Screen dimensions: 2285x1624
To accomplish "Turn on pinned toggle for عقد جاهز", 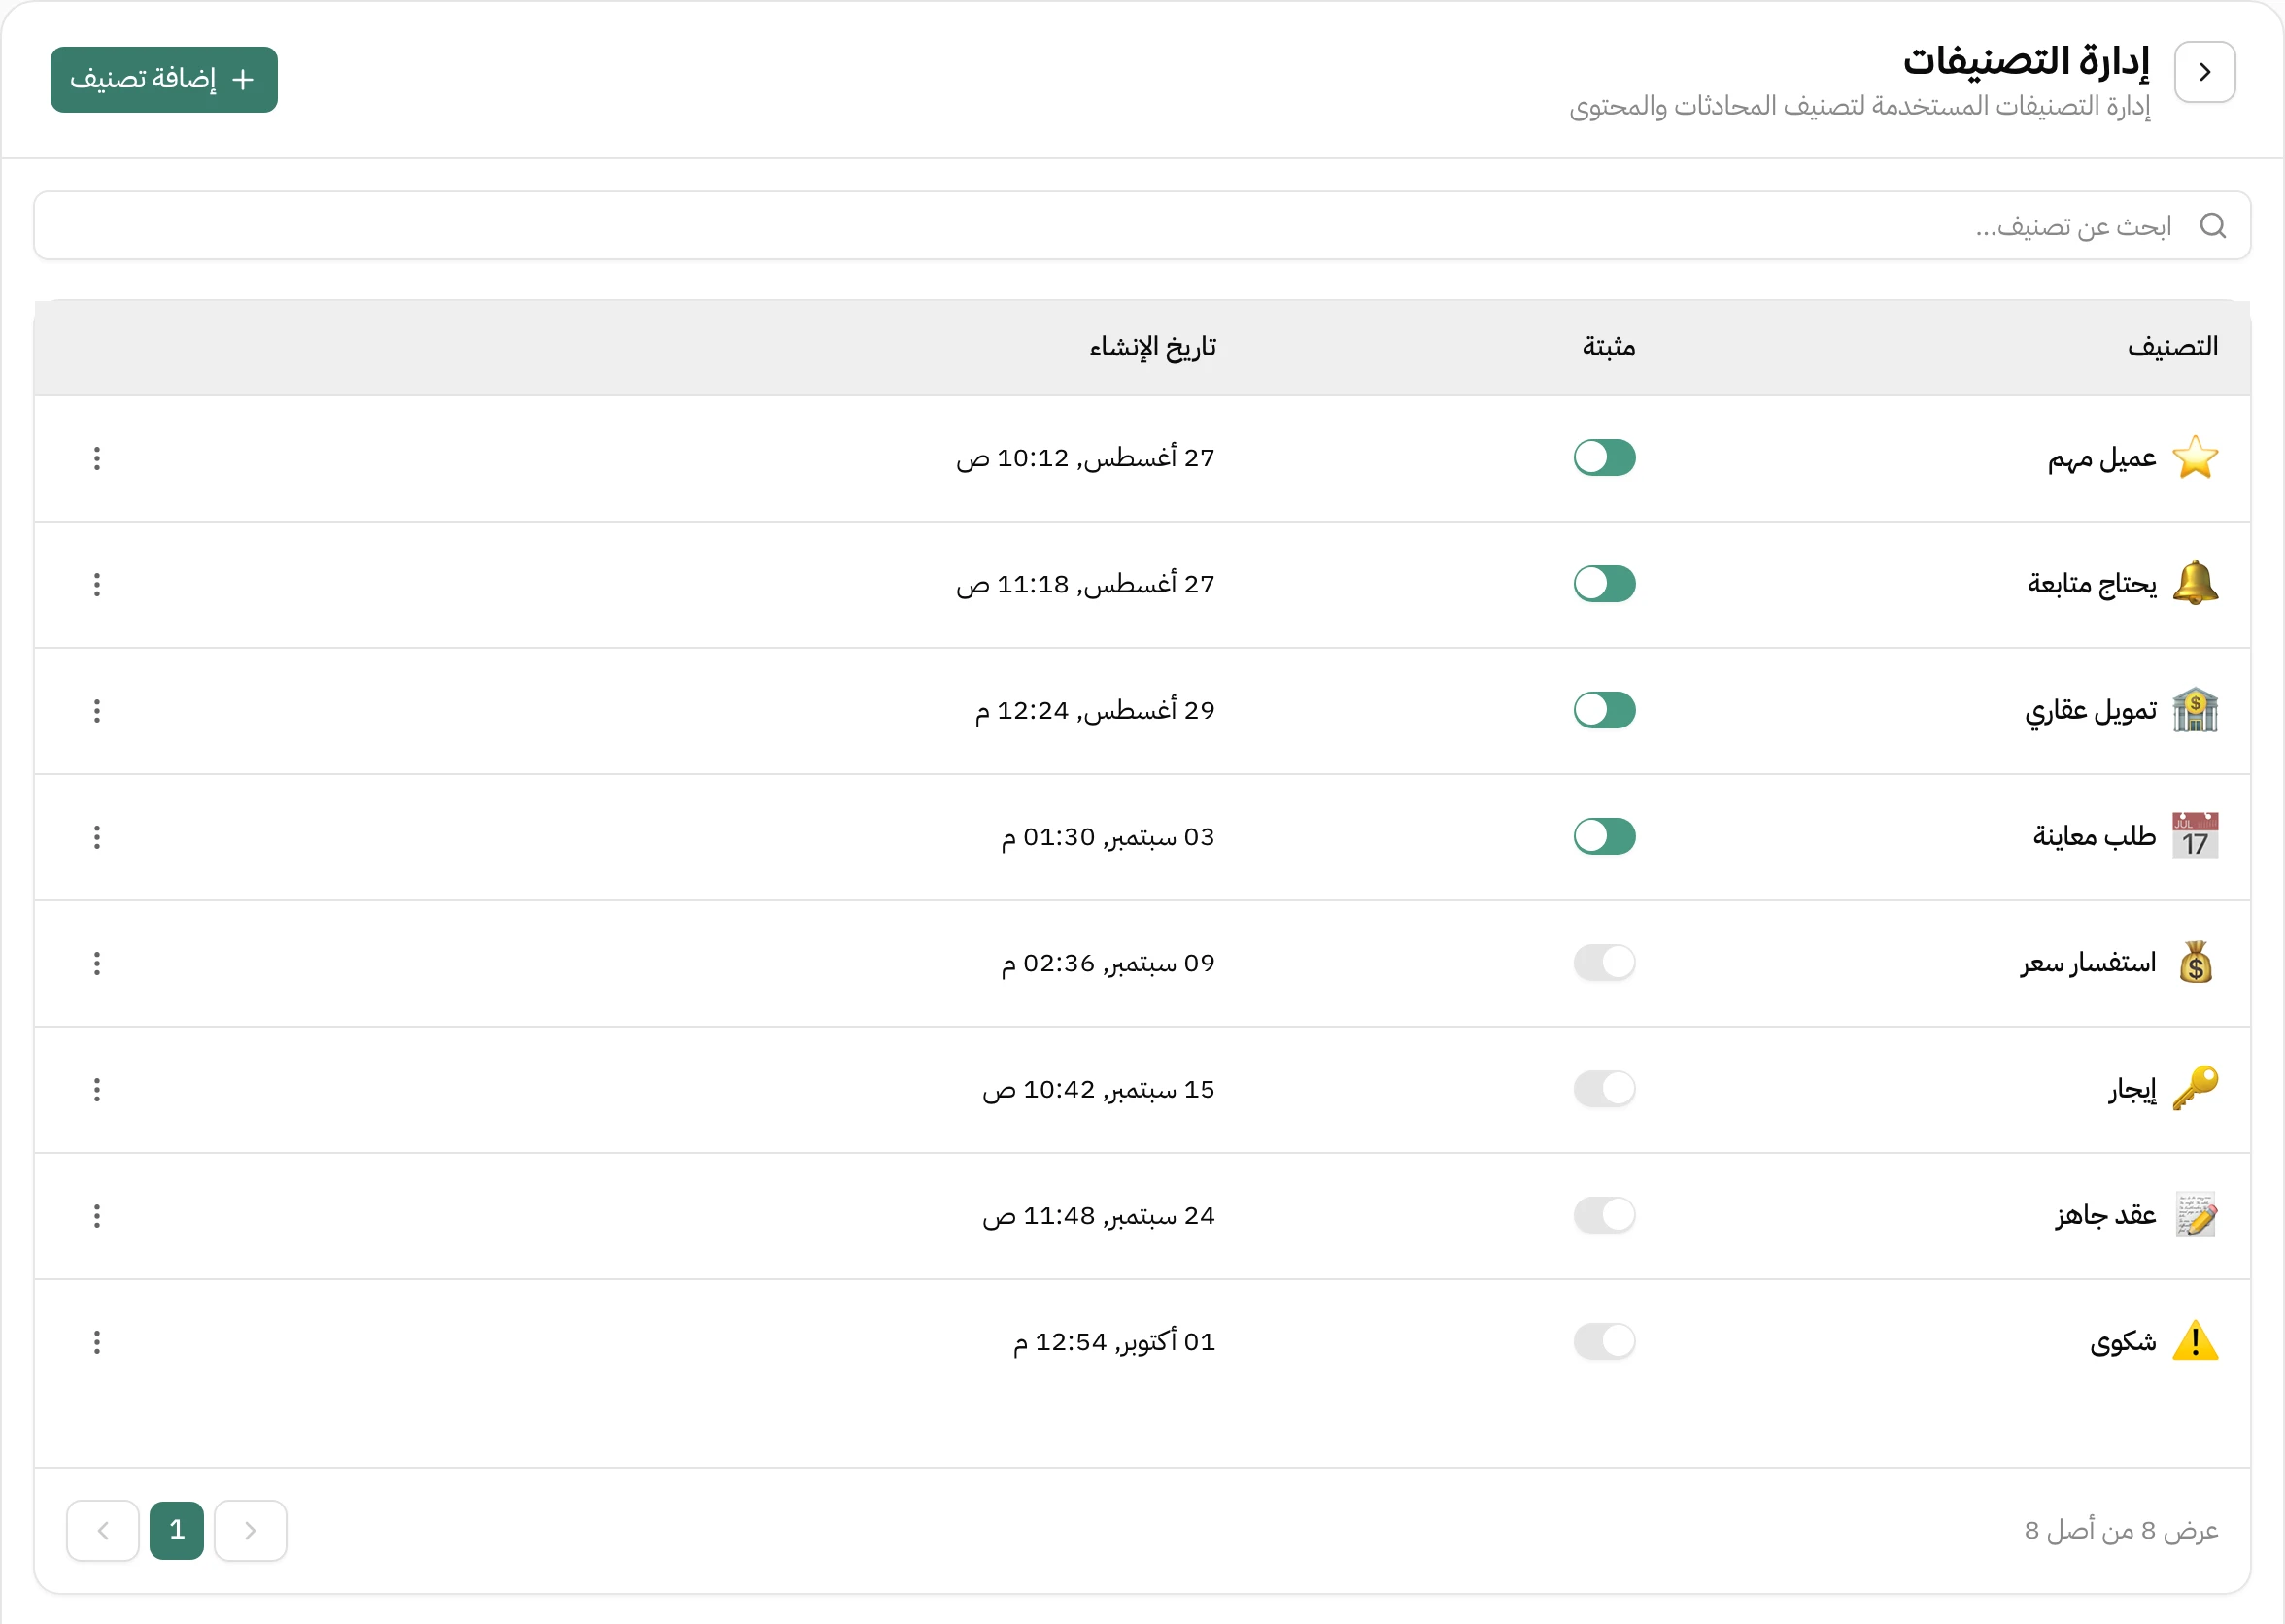I will (1604, 1216).
